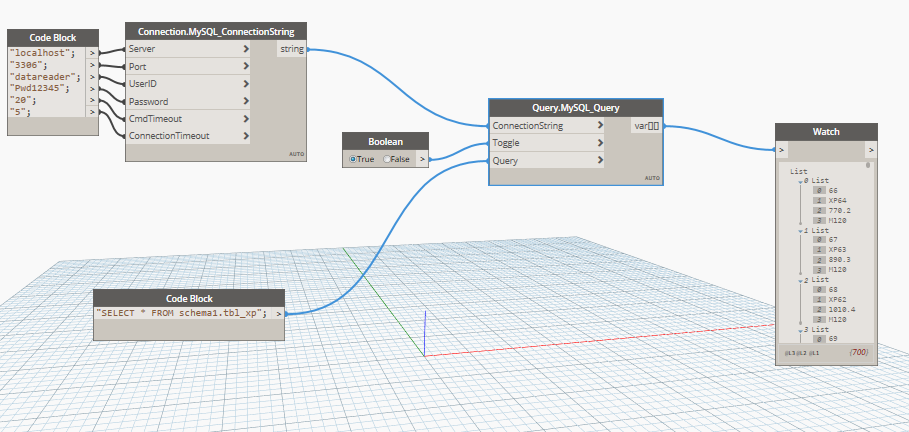
Task: Click the CmdTimeout input port label
Action: point(155,118)
